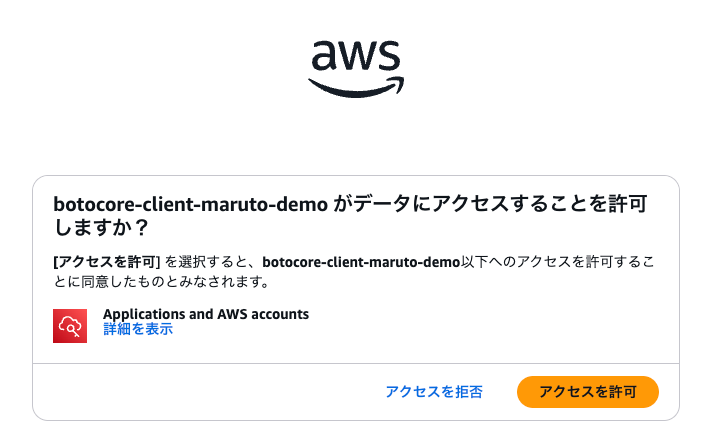This screenshot has height=445, width=709.
Task: Click bold botocore-client-maruto-demo in description paragraph
Action: pyautogui.click(x=361, y=262)
